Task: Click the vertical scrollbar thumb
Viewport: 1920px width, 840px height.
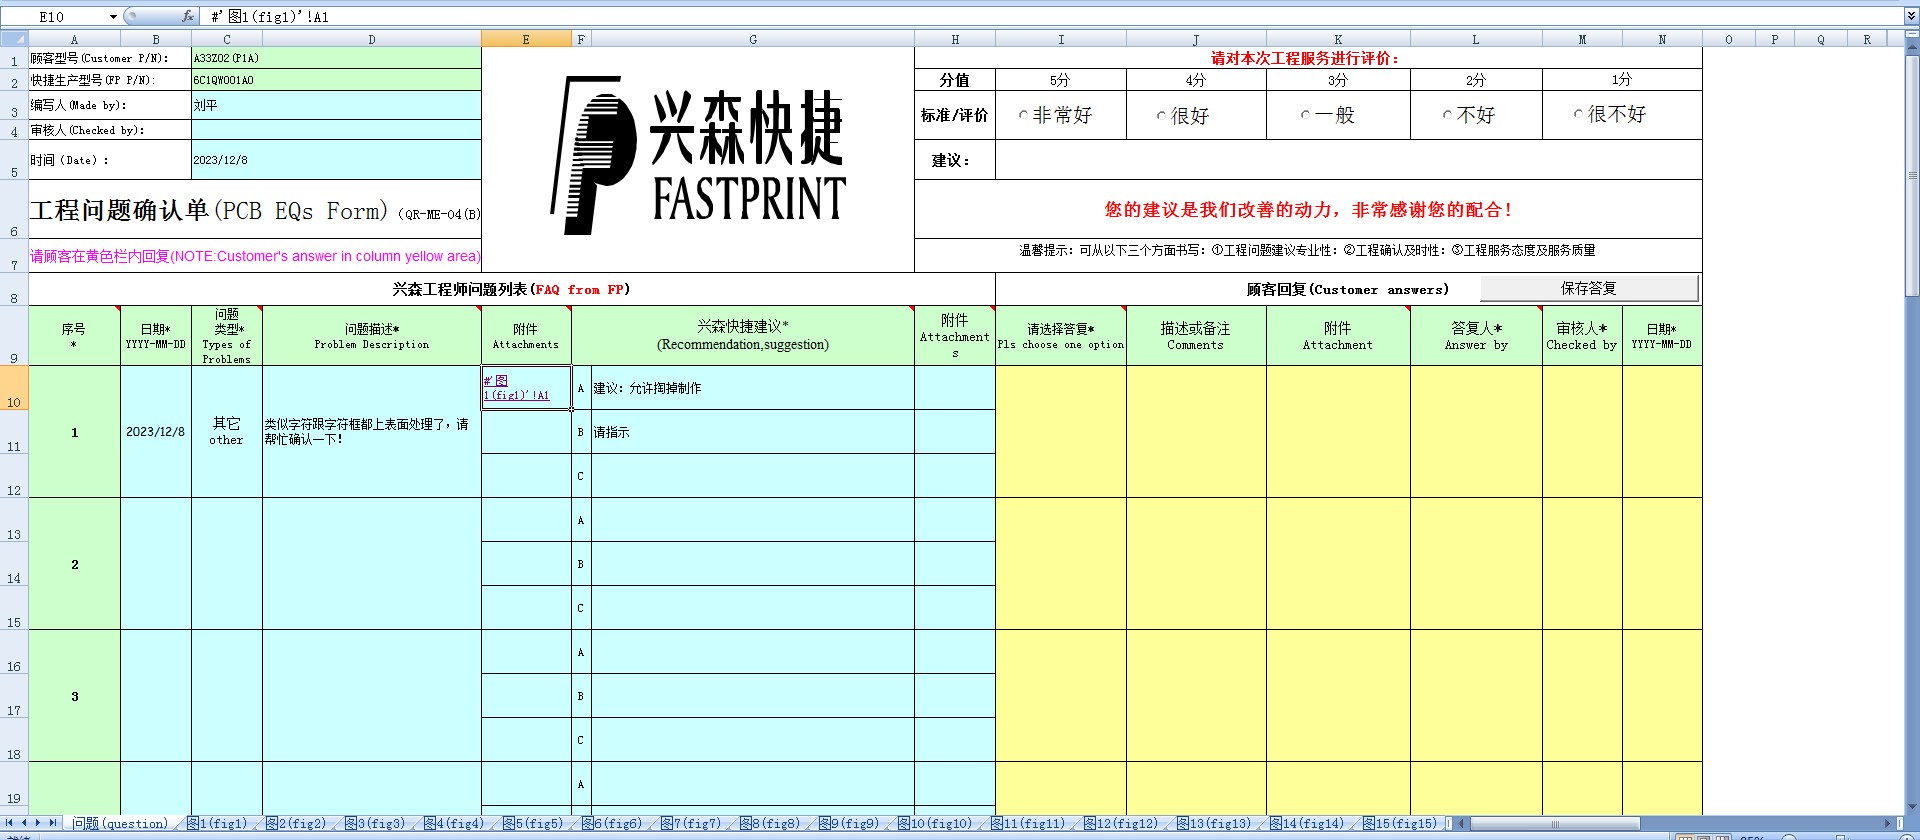Action: (x=1912, y=176)
